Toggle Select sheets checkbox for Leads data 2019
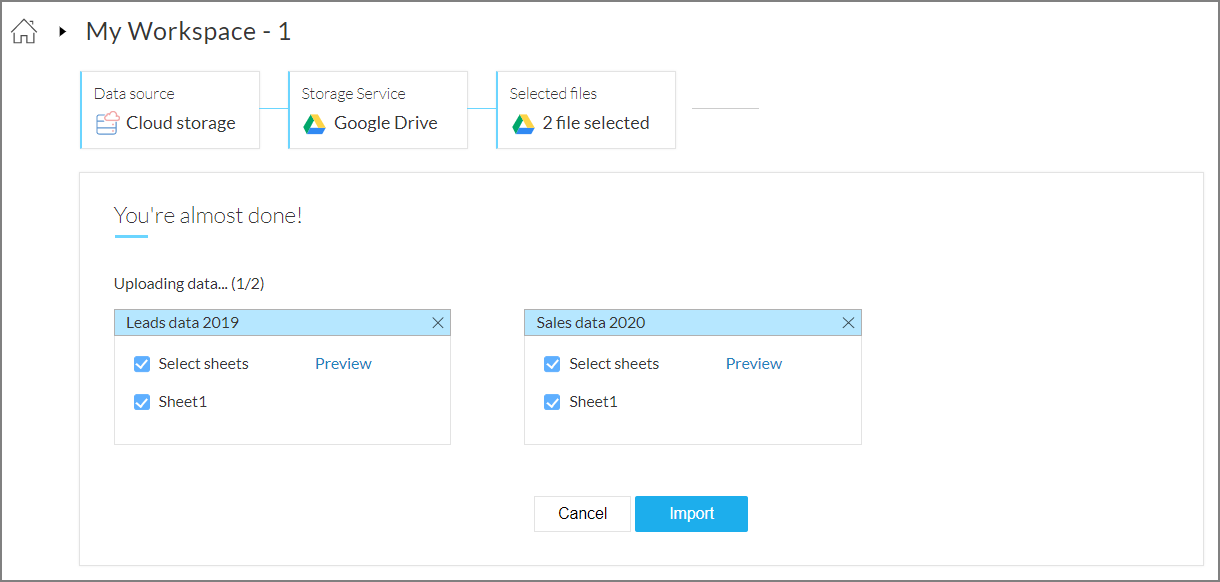 [x=142, y=364]
